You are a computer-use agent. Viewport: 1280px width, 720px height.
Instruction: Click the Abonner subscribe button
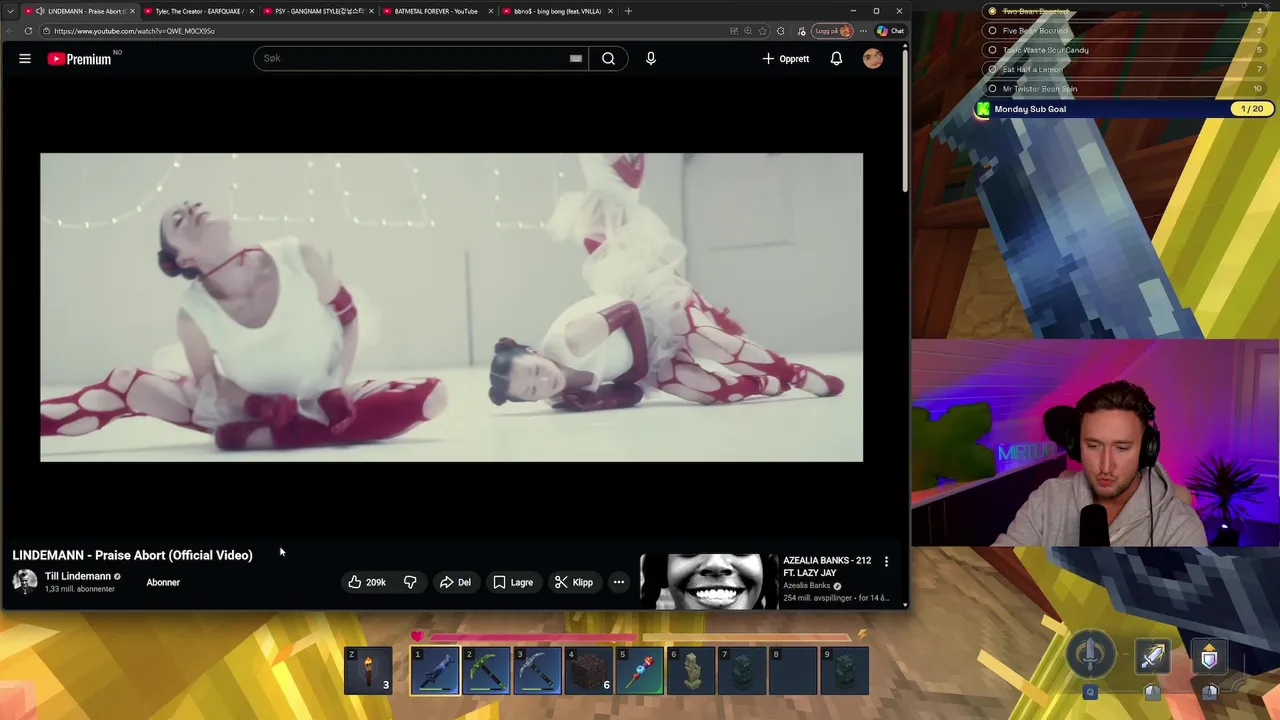(163, 582)
